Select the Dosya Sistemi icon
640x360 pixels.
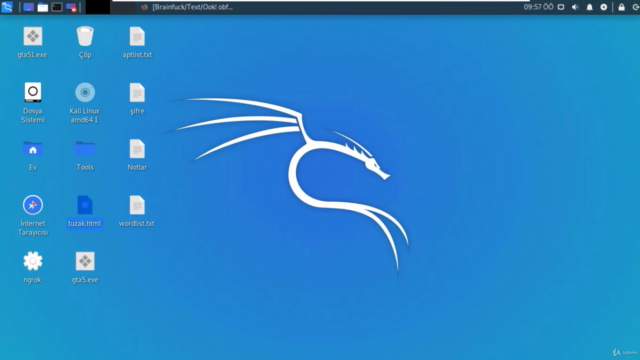33,102
